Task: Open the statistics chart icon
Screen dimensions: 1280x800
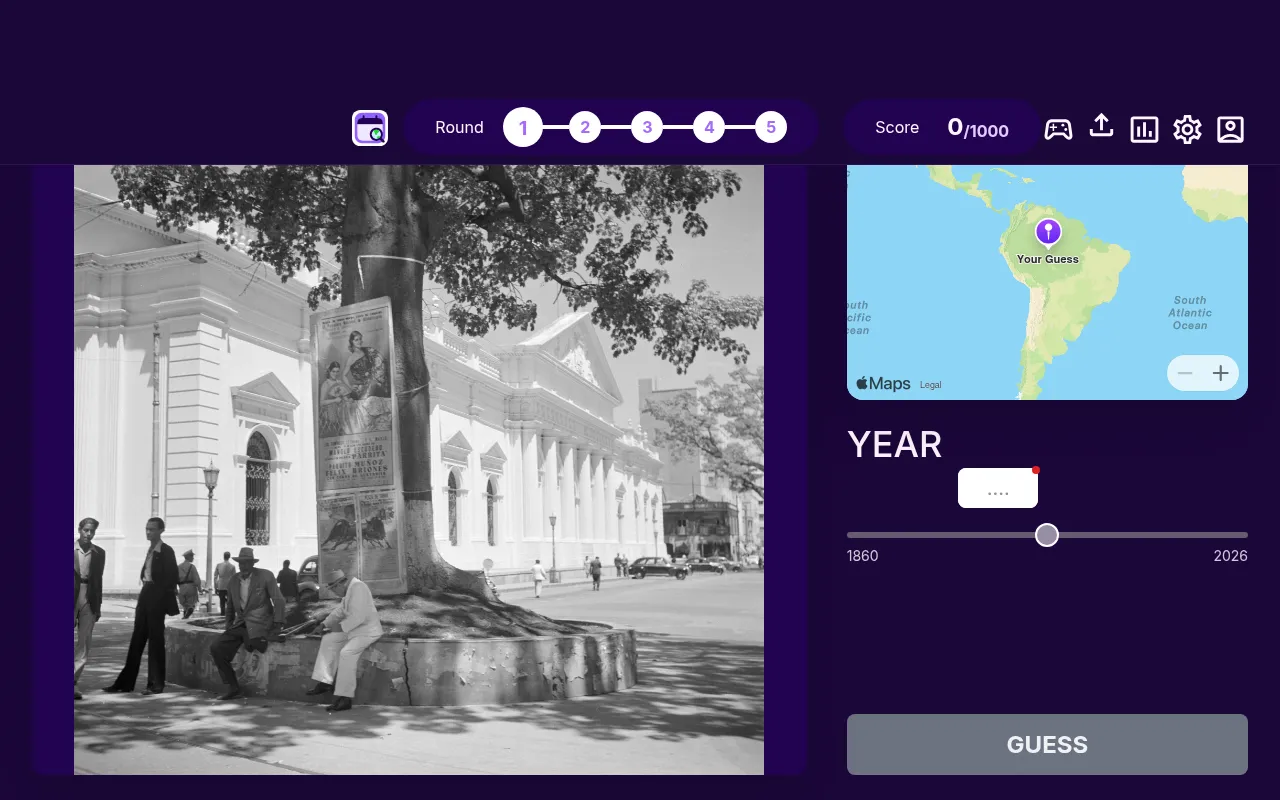Action: click(x=1144, y=128)
